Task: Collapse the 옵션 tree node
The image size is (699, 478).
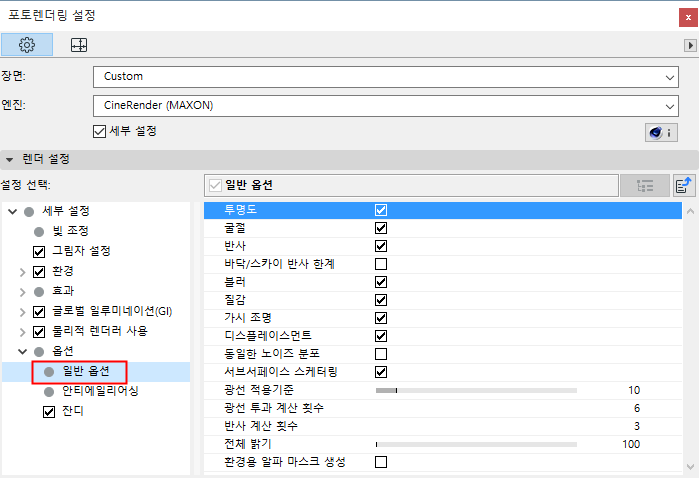Action: (22, 352)
